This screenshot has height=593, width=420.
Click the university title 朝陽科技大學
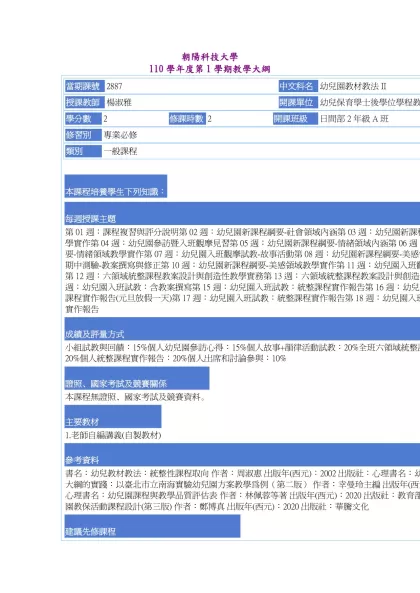click(x=210, y=57)
